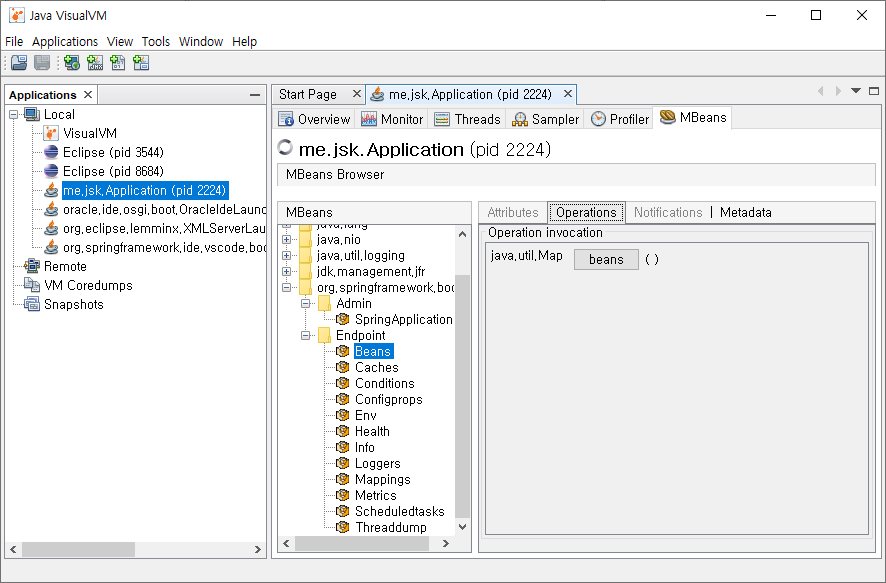The width and height of the screenshot is (886, 583).
Task: Click the org.eclipse.lemminx Java icon
Action: 51,228
